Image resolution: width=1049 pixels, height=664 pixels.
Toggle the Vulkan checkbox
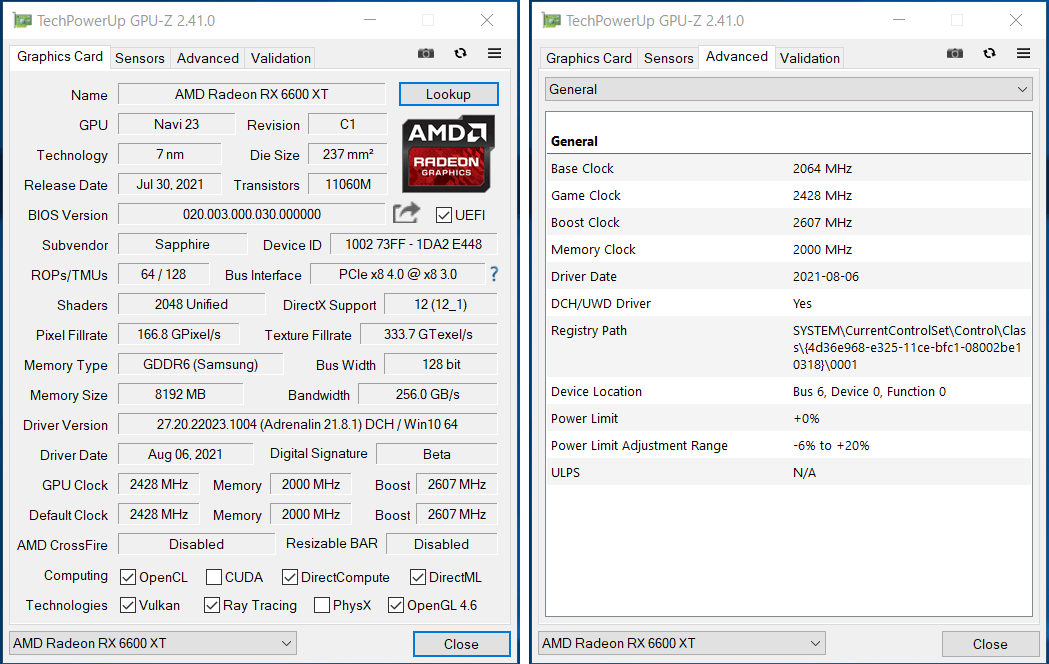[128, 605]
